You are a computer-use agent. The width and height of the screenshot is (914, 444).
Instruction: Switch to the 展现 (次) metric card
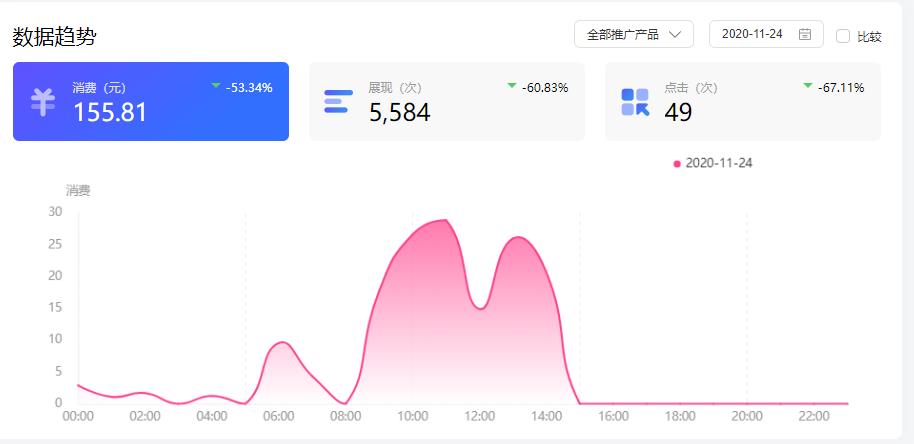click(x=446, y=101)
